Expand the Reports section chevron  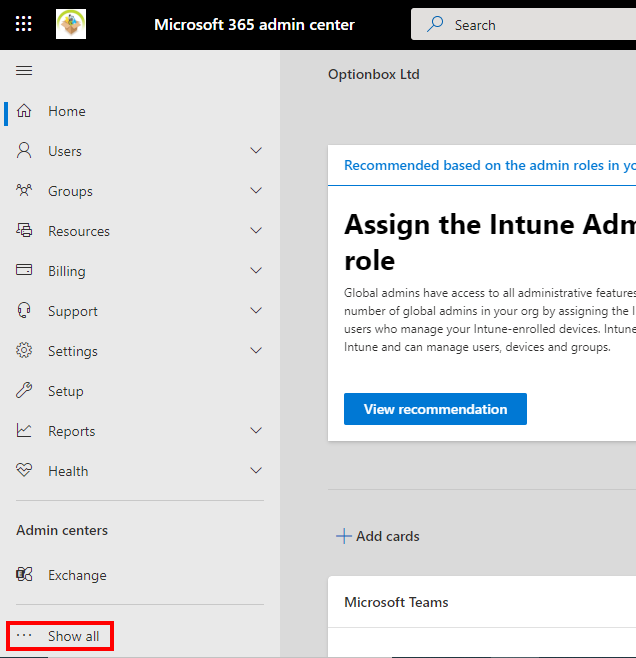[x=256, y=431]
